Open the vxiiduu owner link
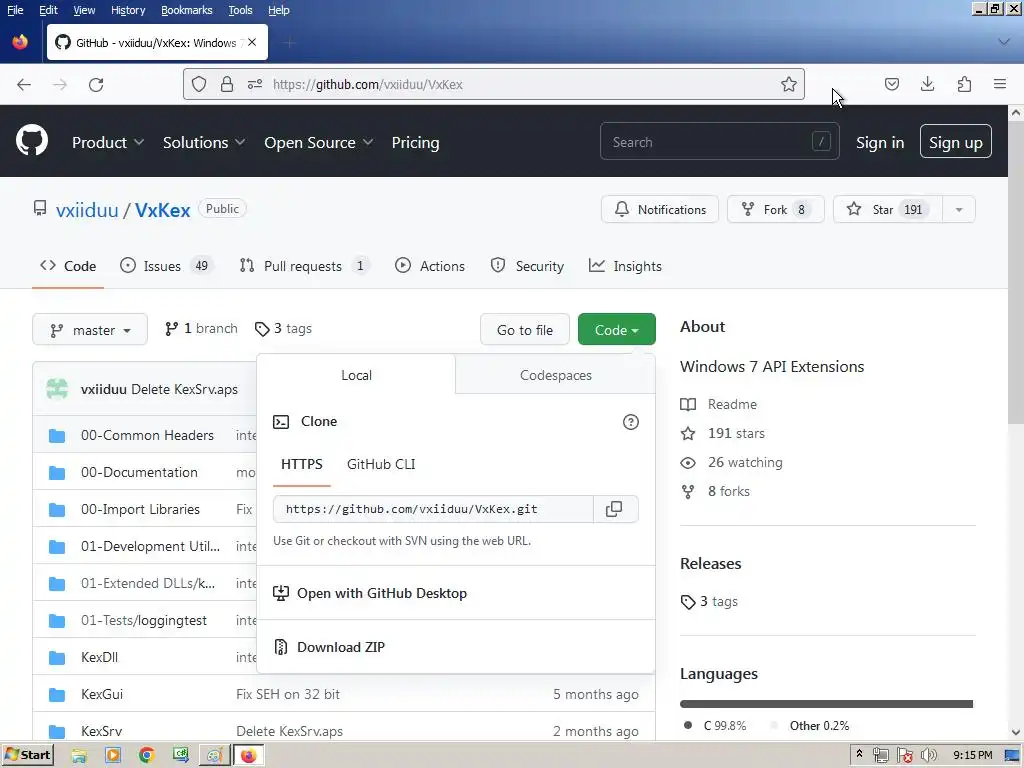 coord(87,210)
